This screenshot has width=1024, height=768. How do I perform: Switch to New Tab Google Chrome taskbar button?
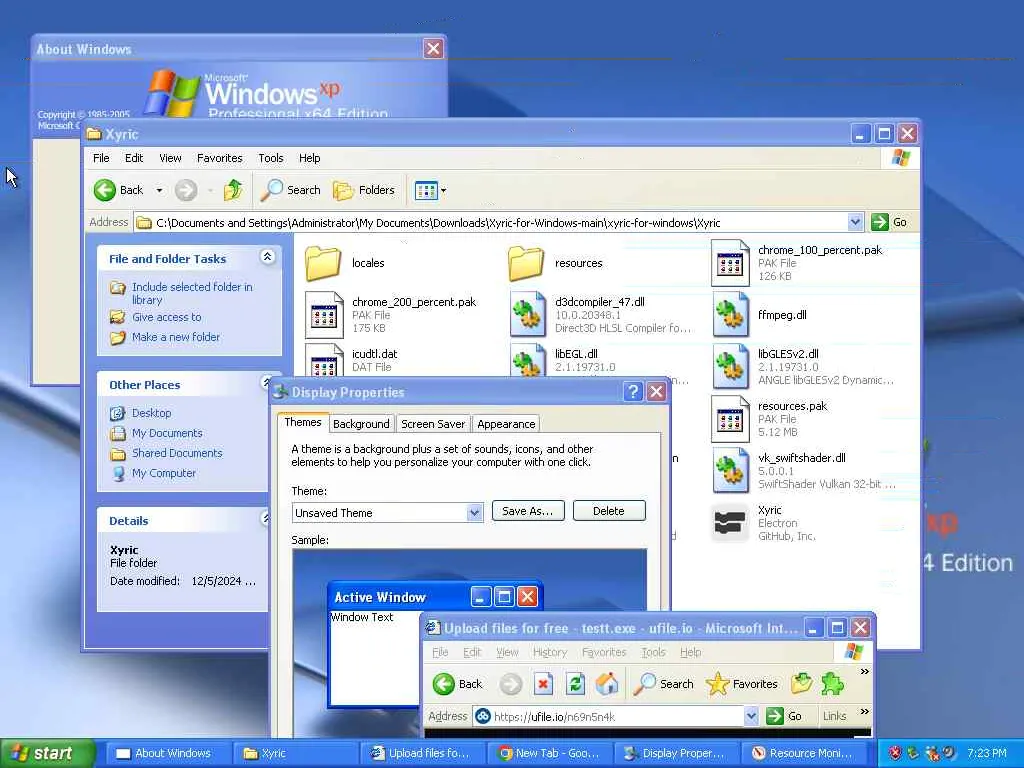552,754
